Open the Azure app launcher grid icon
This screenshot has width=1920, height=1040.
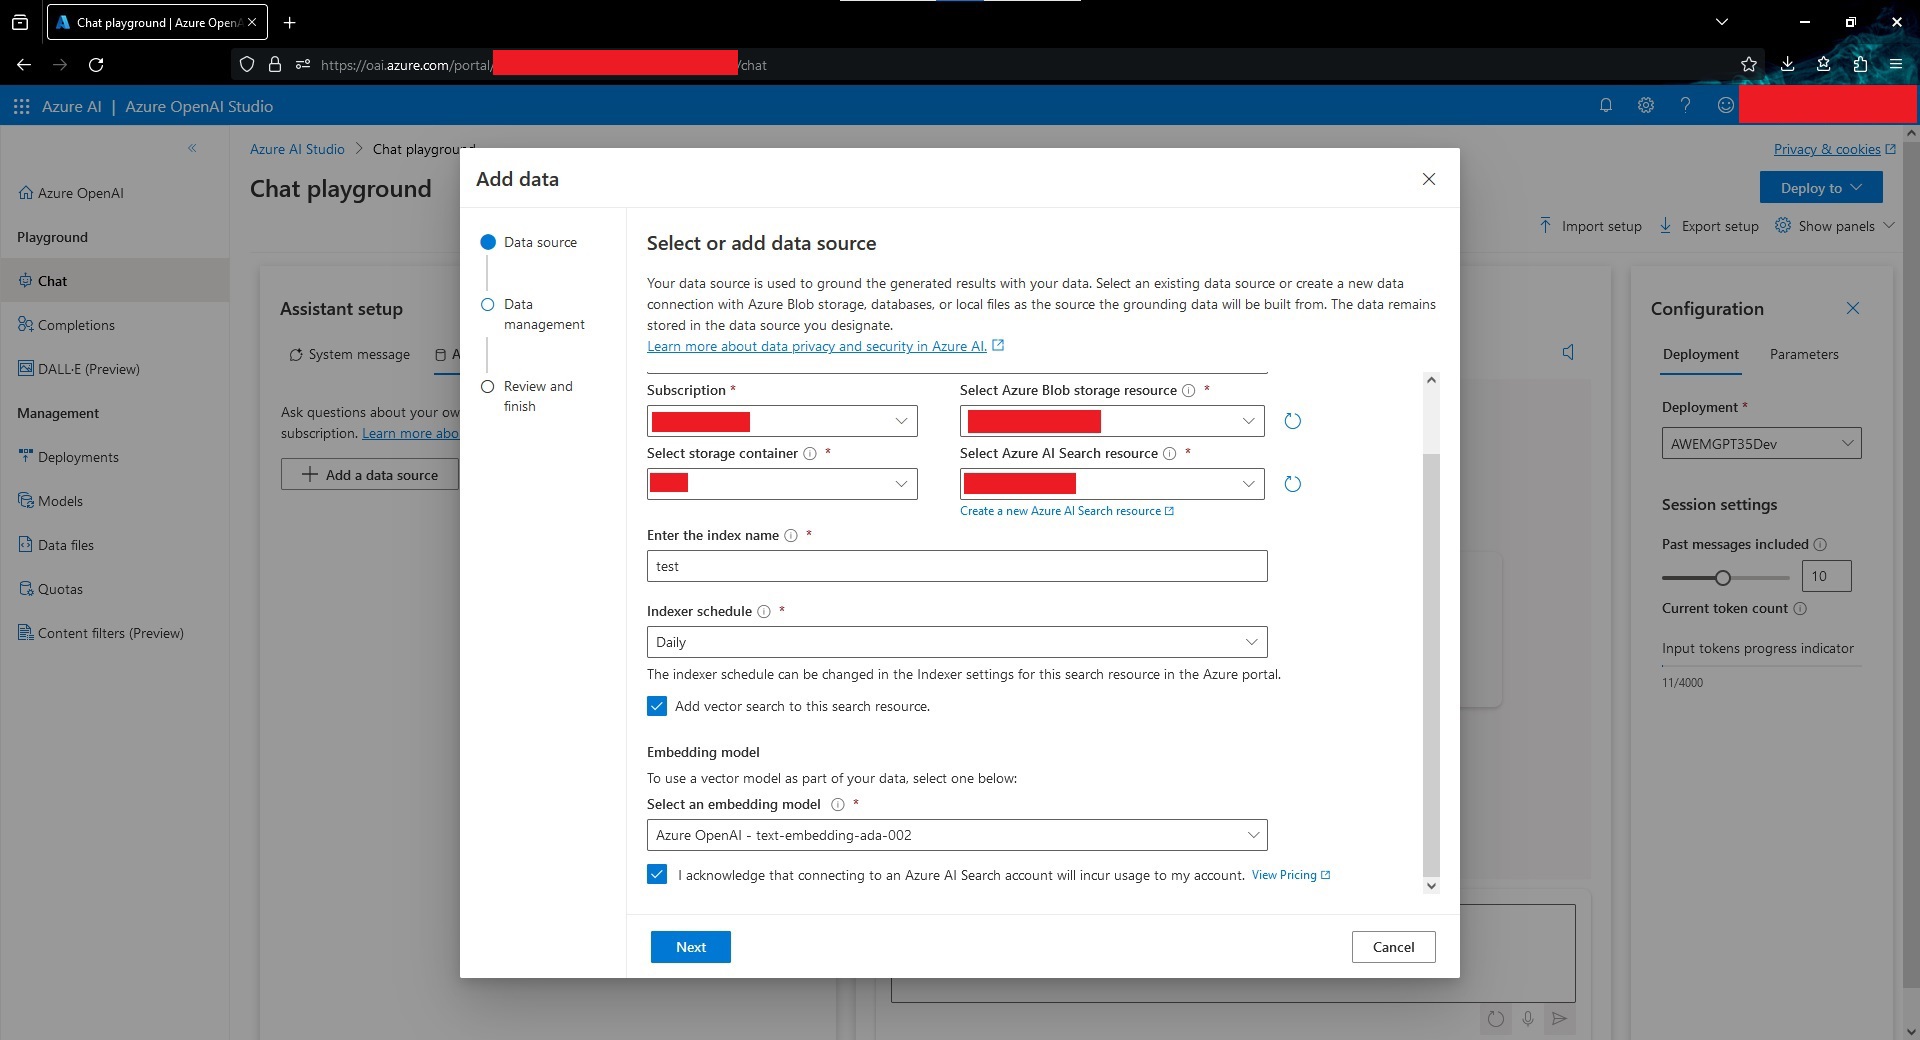coord(21,106)
